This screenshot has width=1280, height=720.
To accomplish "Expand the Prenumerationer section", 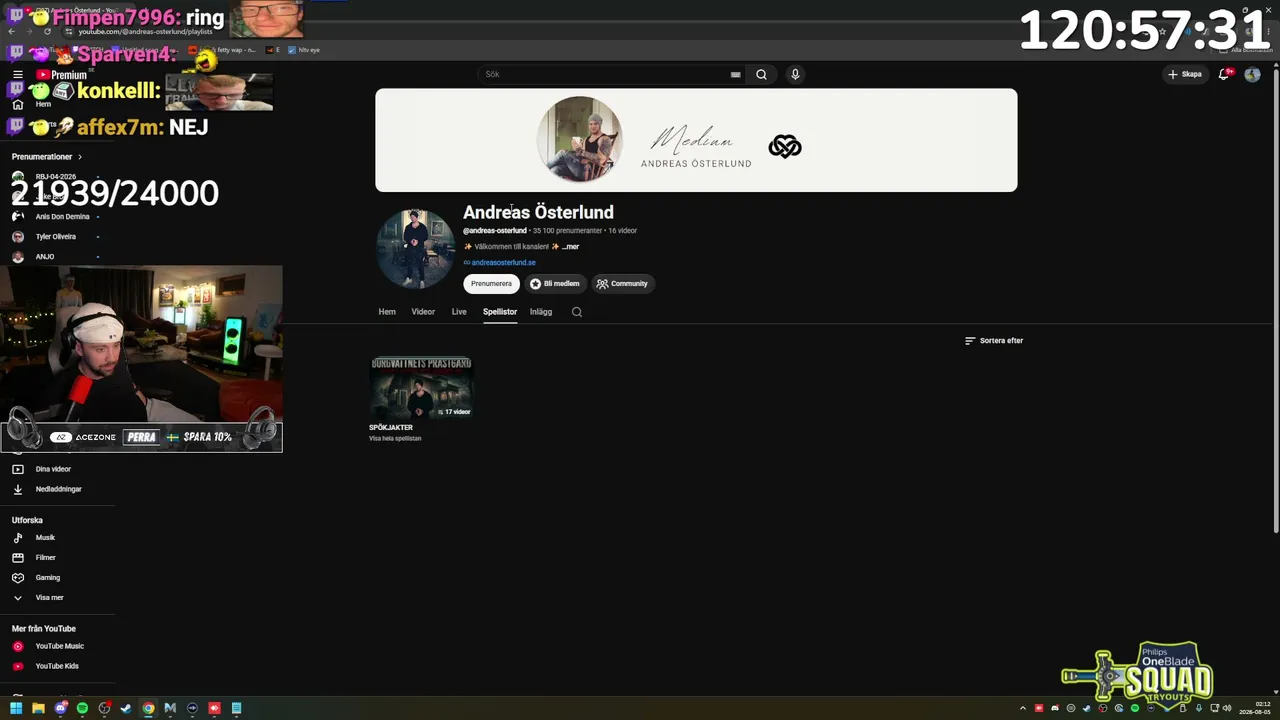I will click(x=47, y=157).
